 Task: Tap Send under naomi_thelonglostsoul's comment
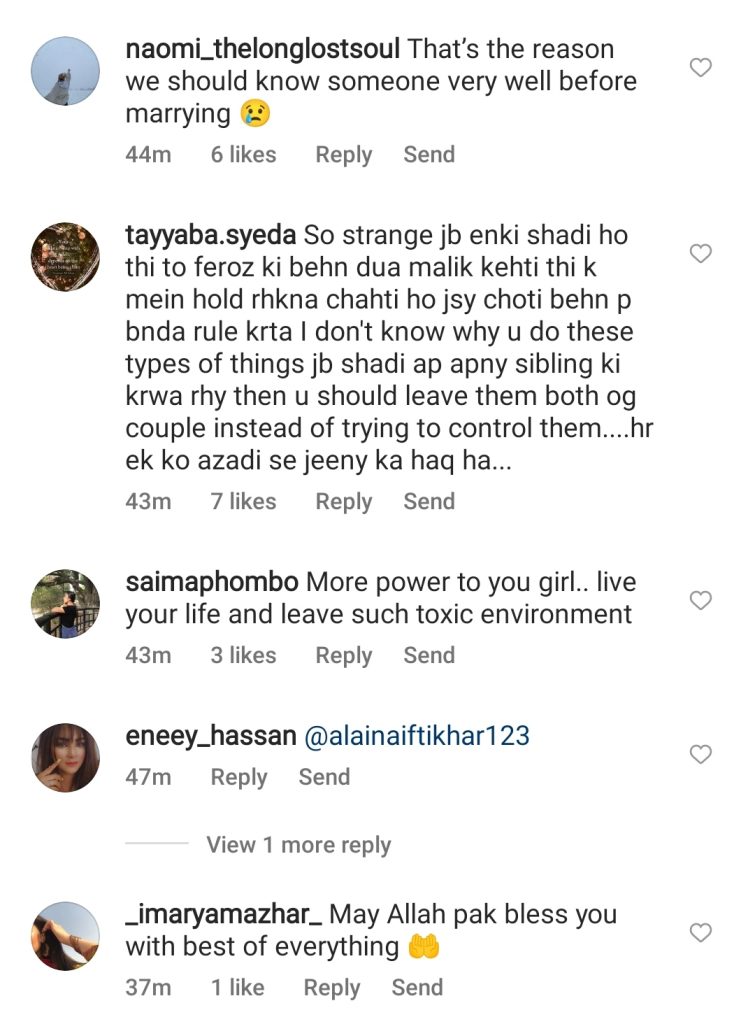click(x=429, y=154)
